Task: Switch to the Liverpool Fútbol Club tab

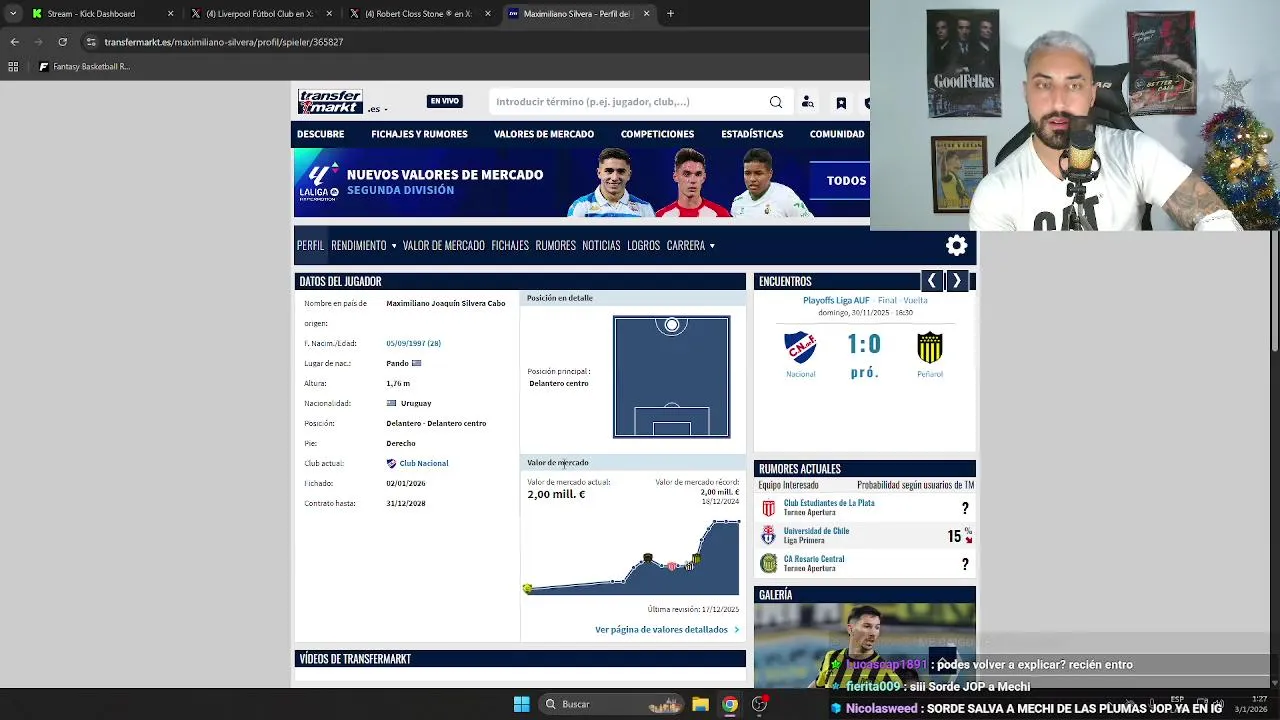Action: (x=260, y=14)
